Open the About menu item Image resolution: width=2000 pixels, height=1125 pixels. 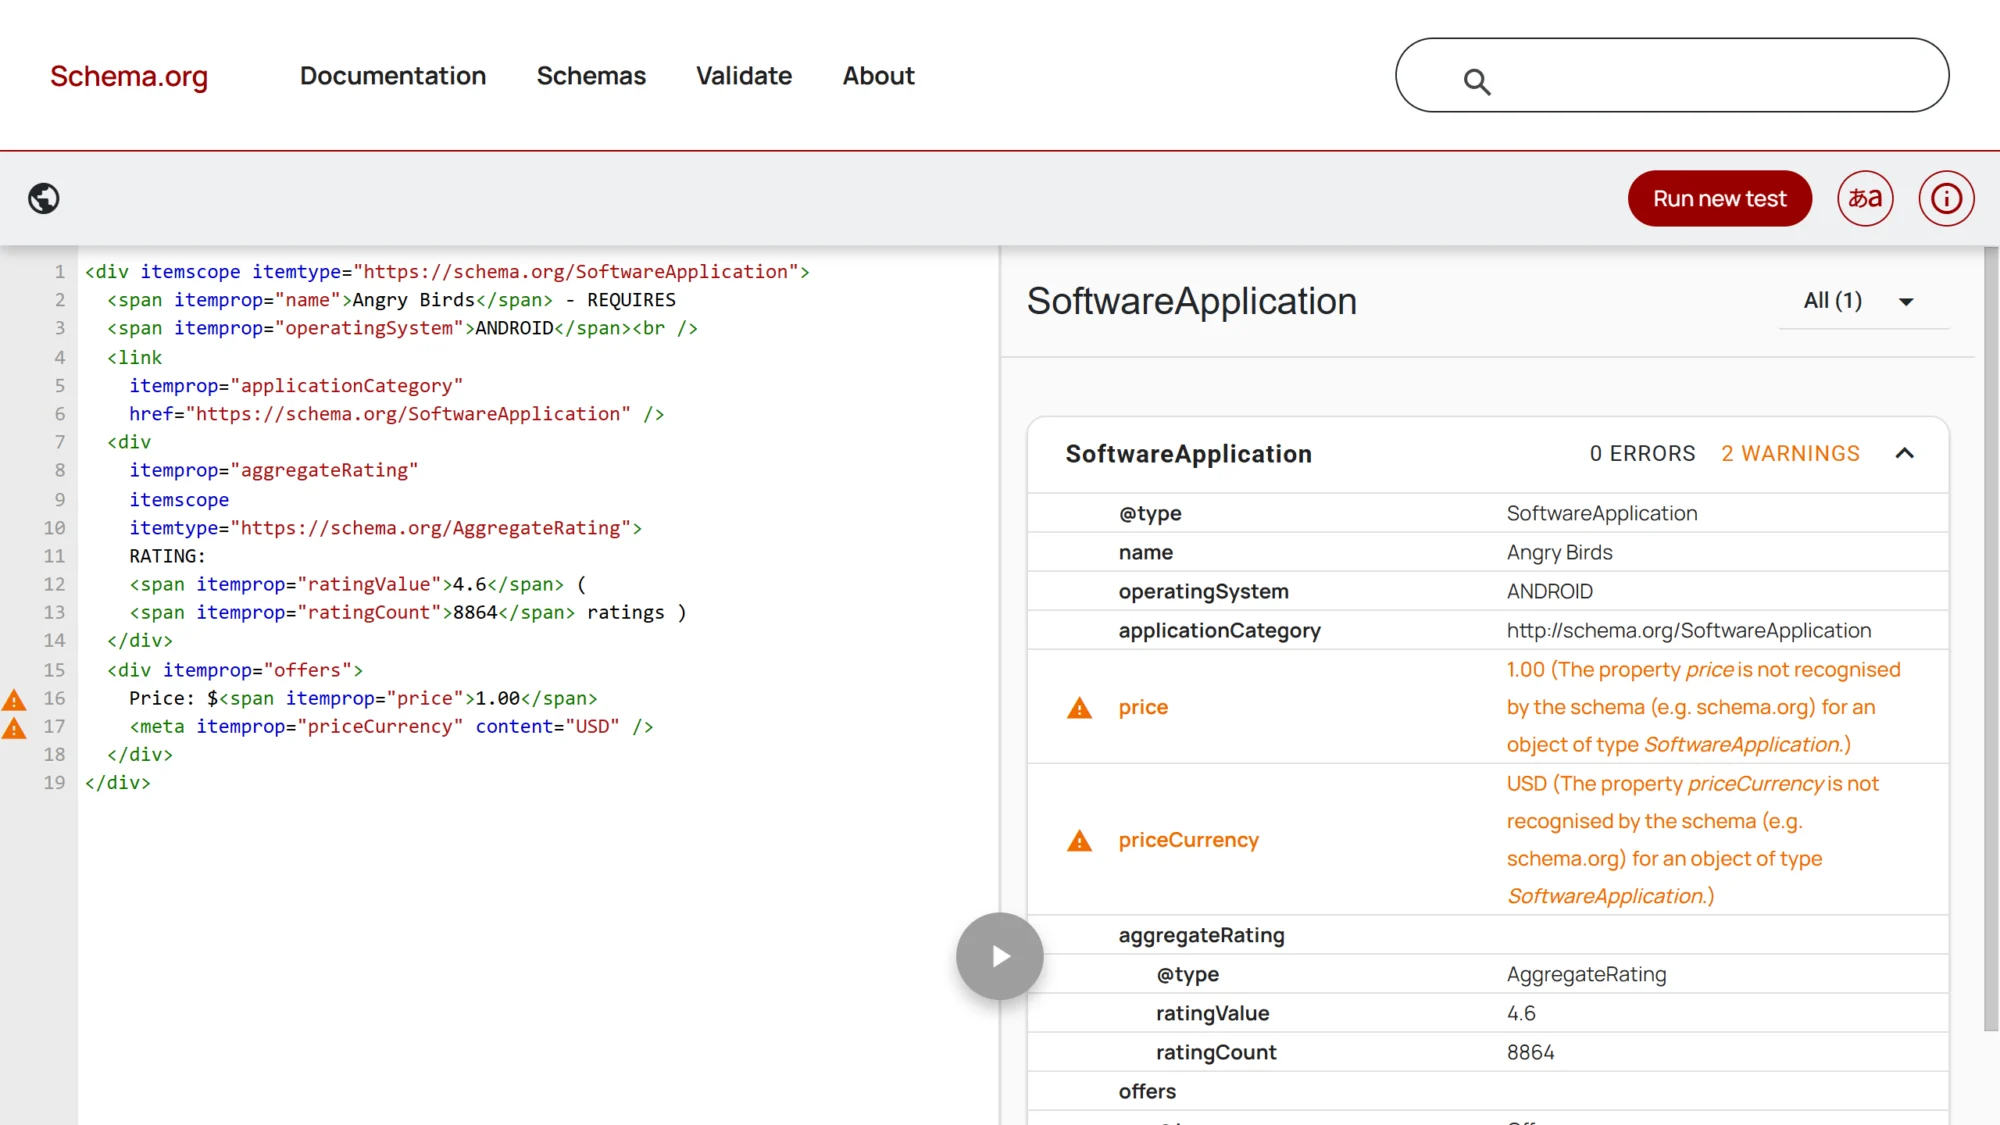coord(878,76)
